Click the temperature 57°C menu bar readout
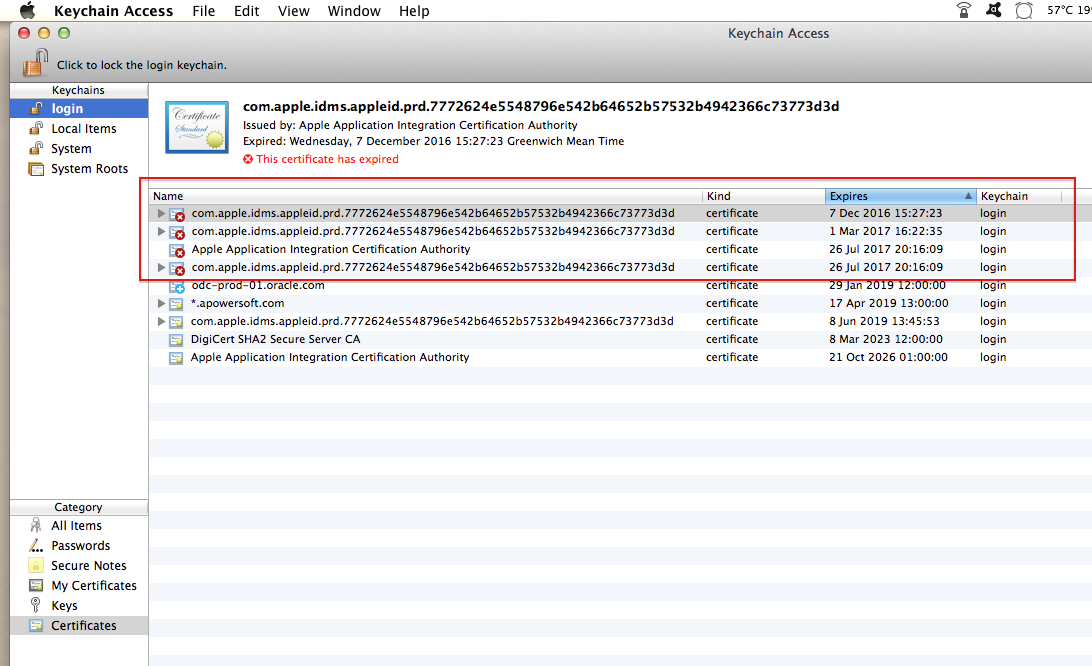The width and height of the screenshot is (1092, 666). pyautogui.click(x=1061, y=10)
